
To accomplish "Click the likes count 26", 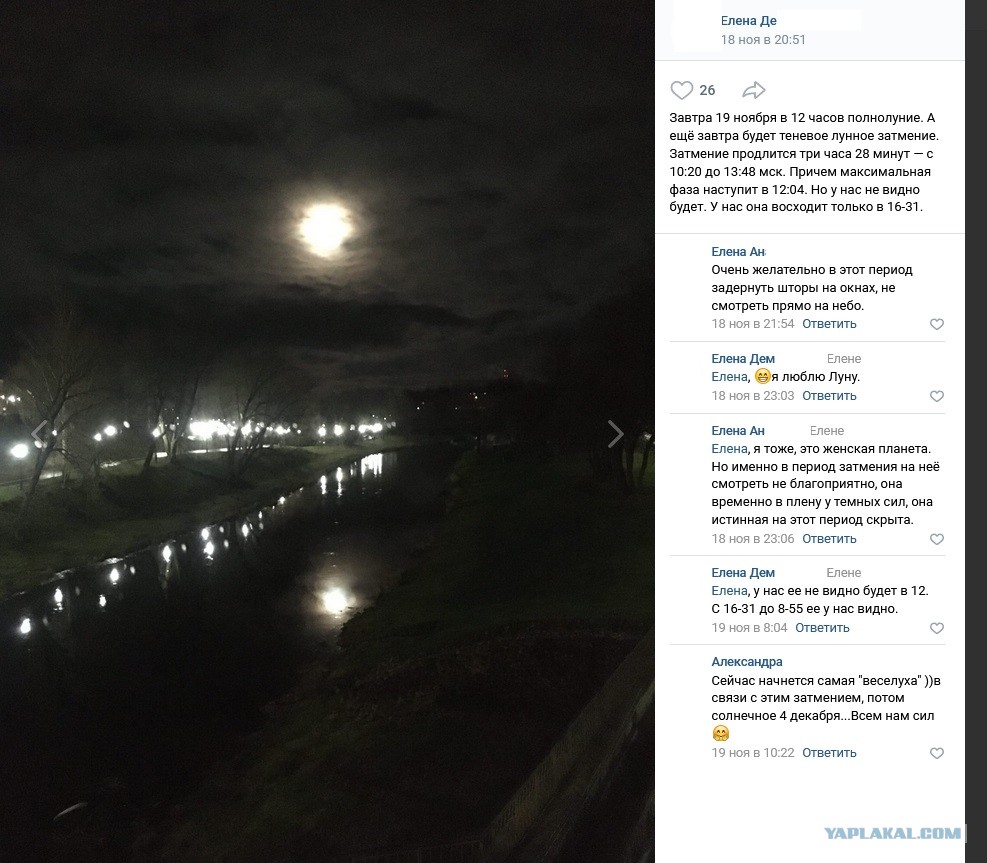I will click(707, 90).
